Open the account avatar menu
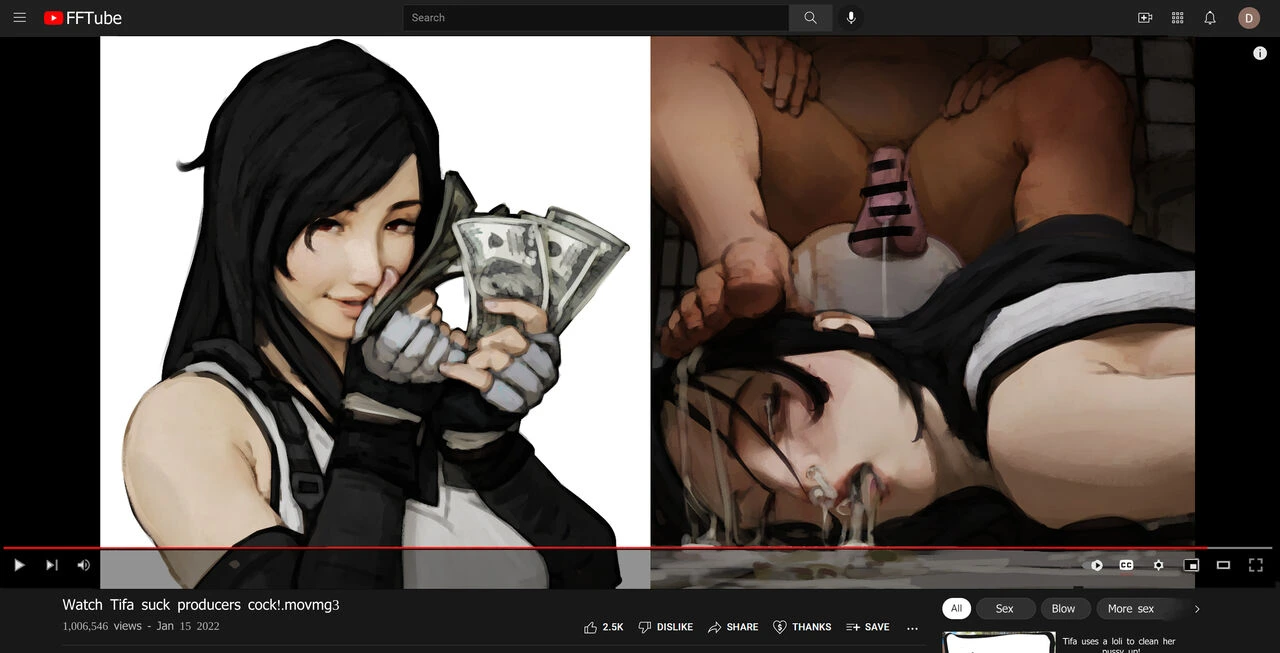The height and width of the screenshot is (653, 1280). (x=1248, y=18)
